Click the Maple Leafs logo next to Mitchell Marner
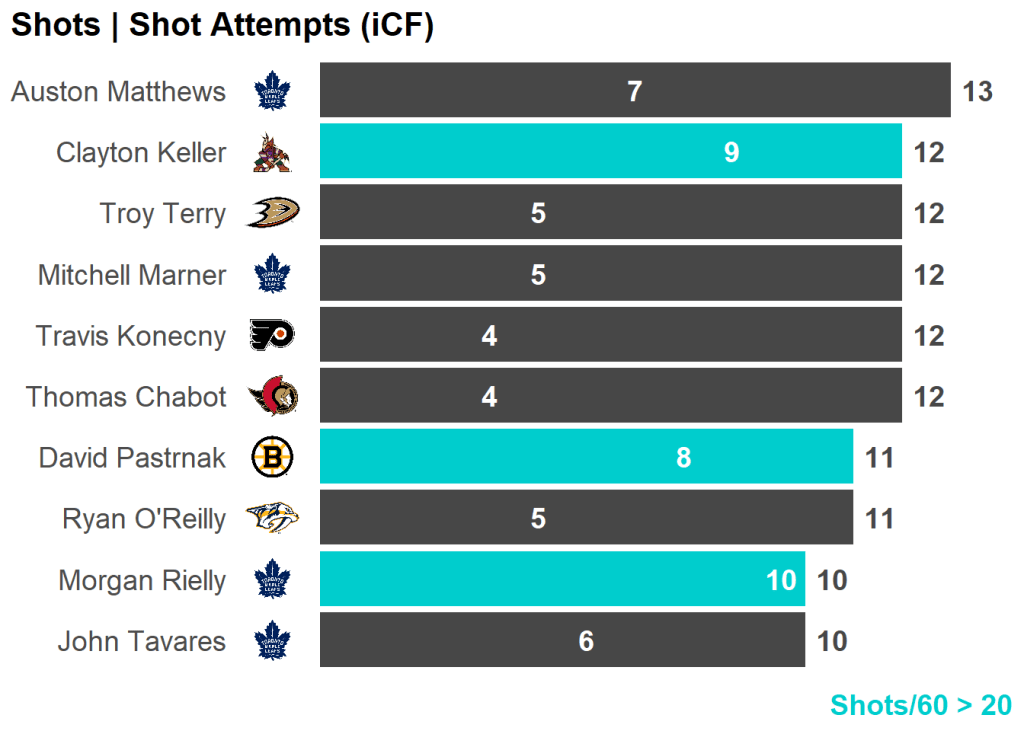Viewport: 1024px width, 731px height. pos(272,275)
